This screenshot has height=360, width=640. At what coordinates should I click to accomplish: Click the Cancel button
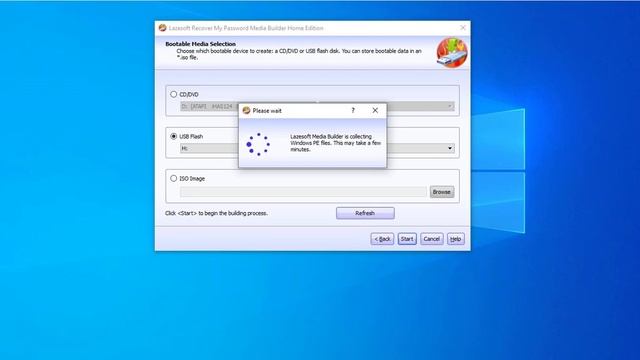point(431,239)
